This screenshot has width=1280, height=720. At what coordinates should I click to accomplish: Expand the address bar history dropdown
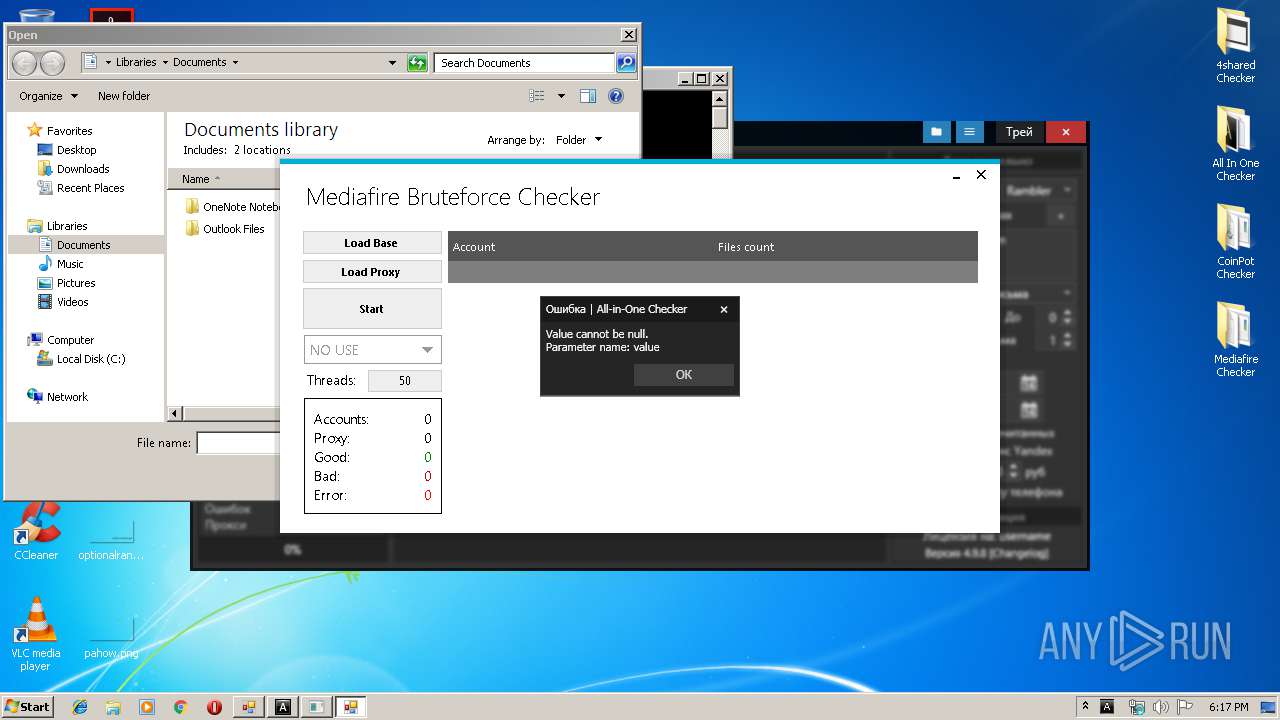393,63
